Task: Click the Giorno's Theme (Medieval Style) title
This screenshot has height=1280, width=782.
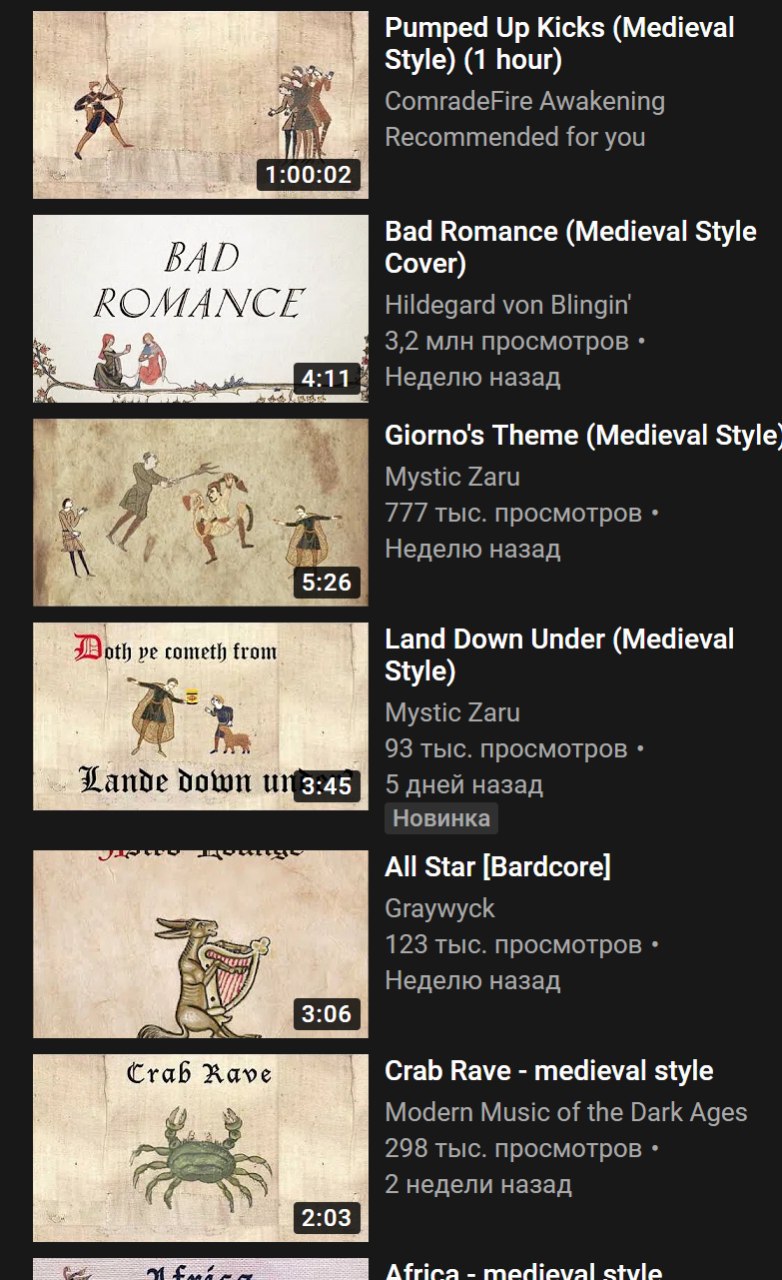Action: [583, 436]
